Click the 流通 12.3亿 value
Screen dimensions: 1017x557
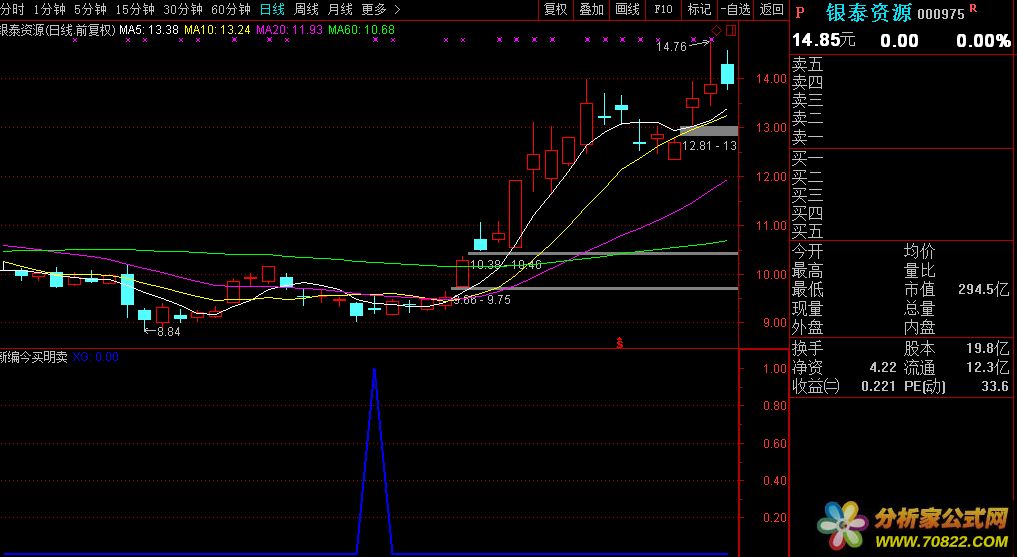pyautogui.click(x=988, y=368)
